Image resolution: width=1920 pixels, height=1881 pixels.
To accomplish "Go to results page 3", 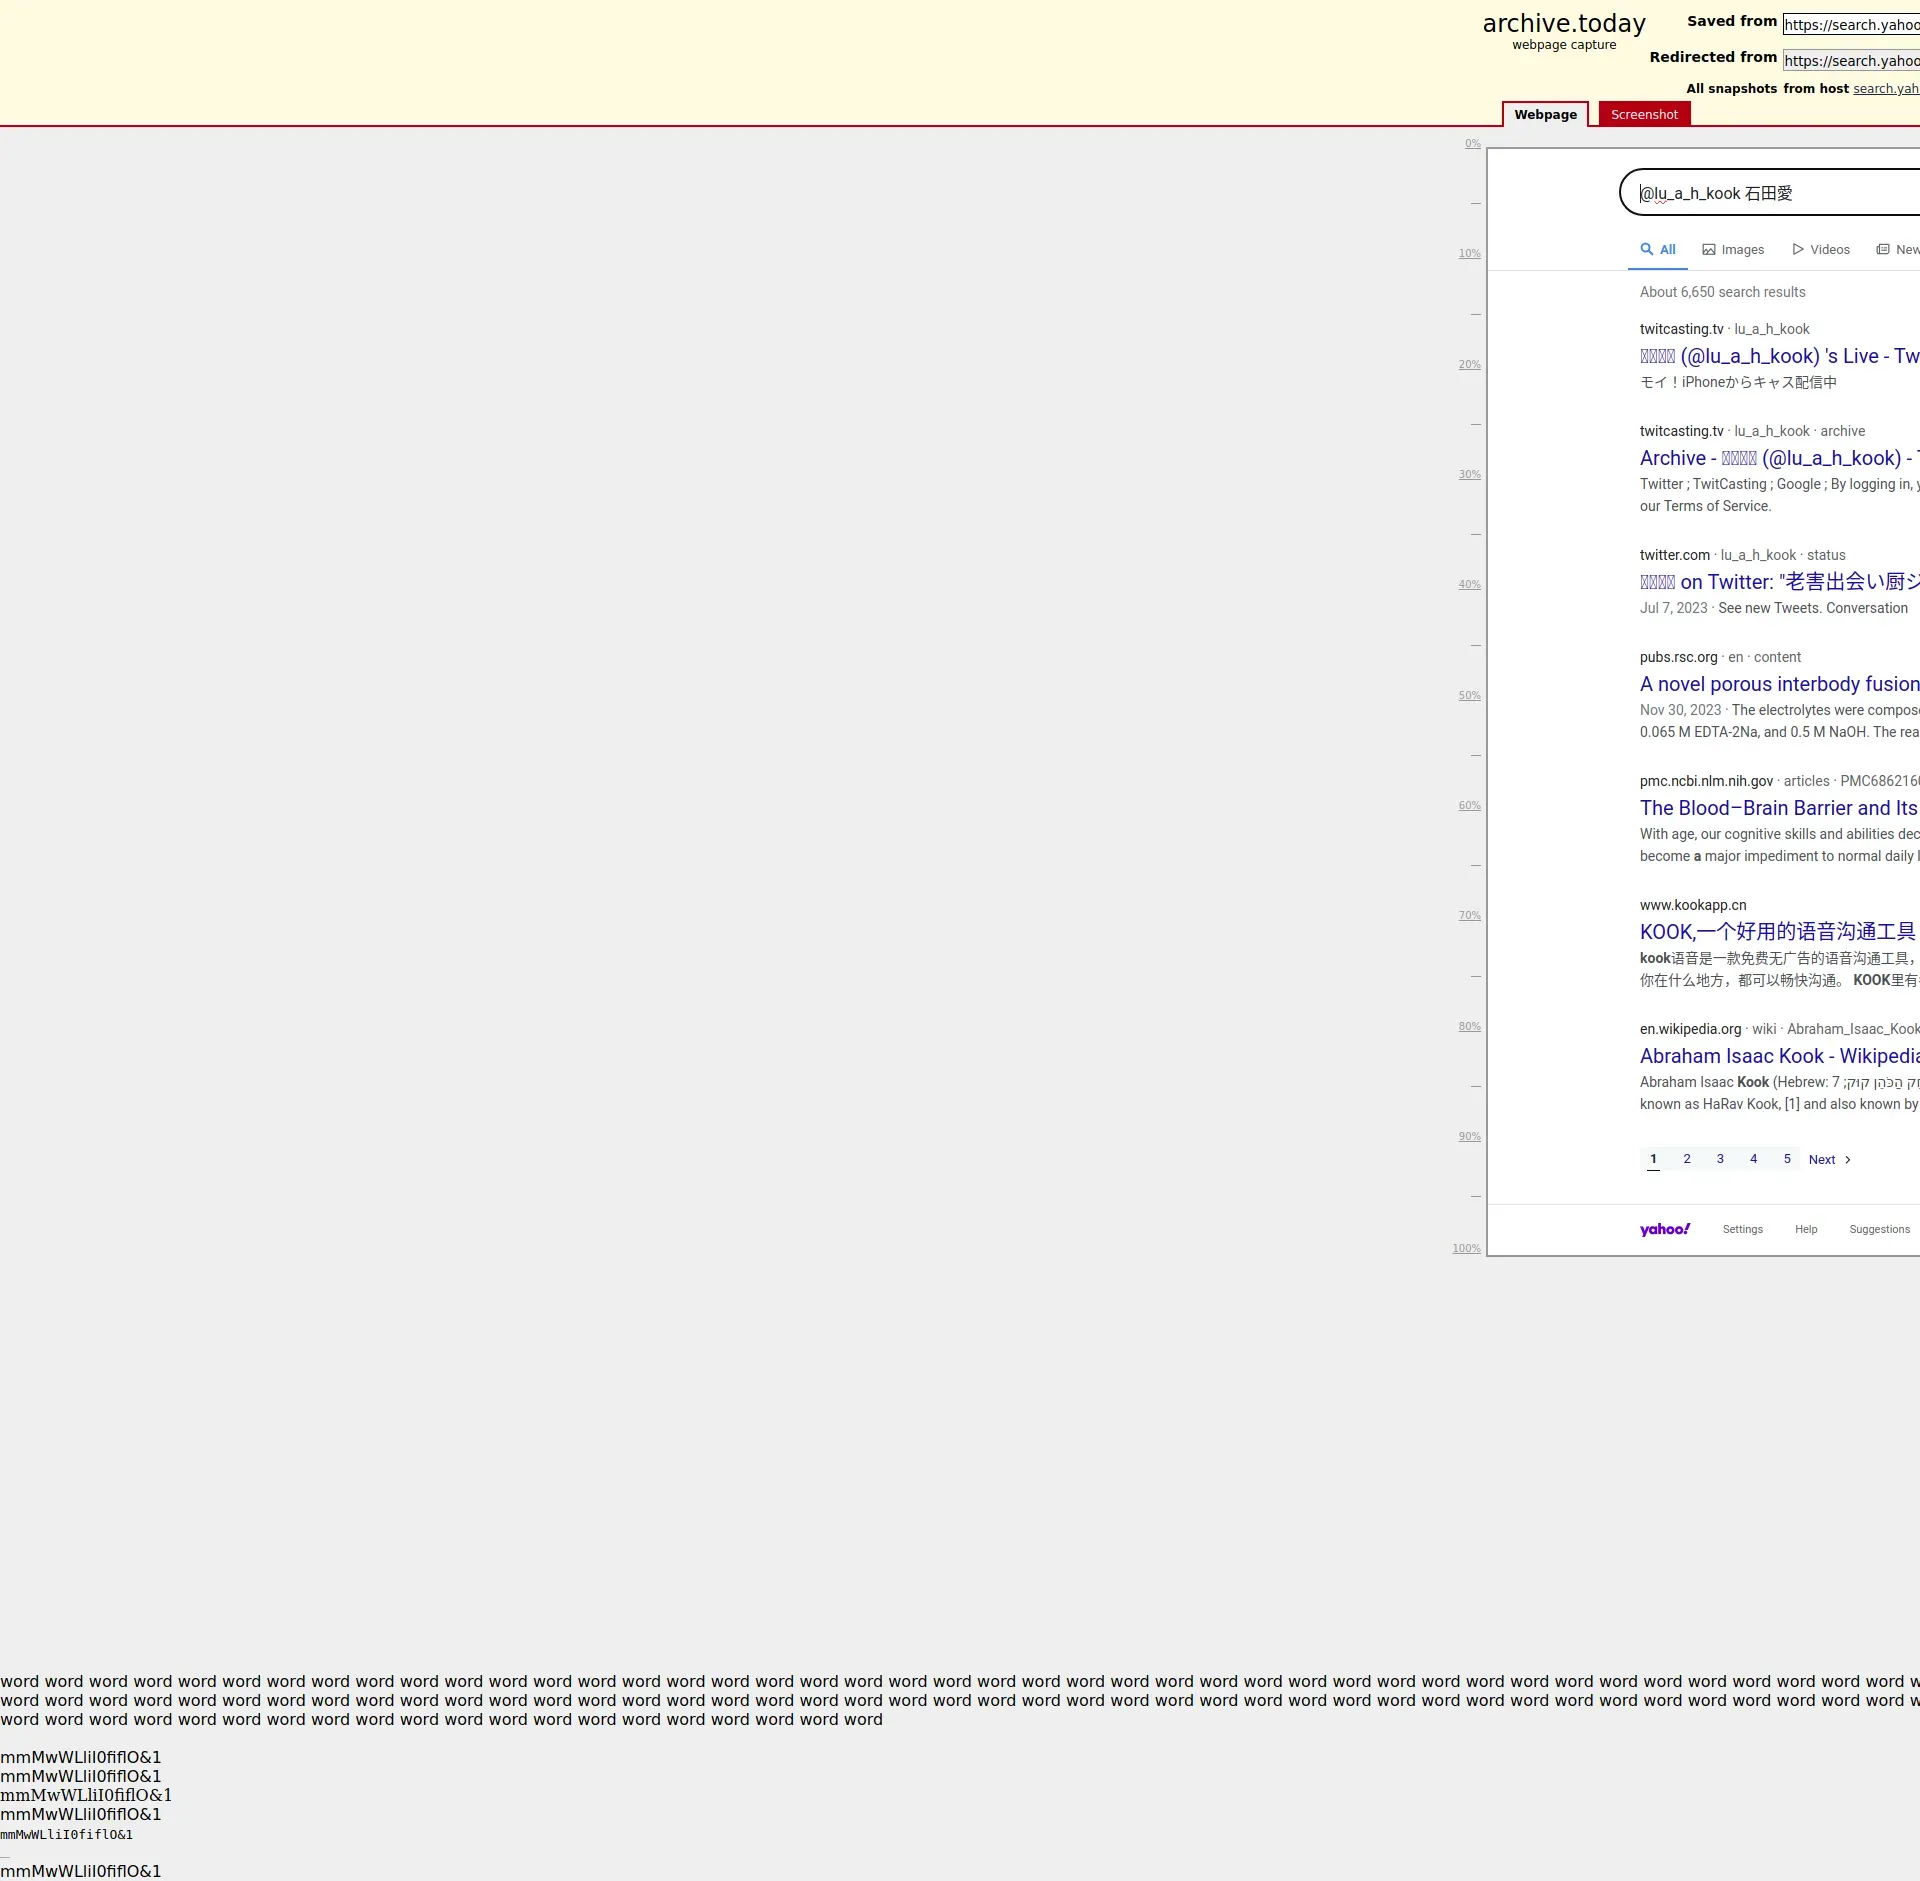I will [x=1720, y=1159].
